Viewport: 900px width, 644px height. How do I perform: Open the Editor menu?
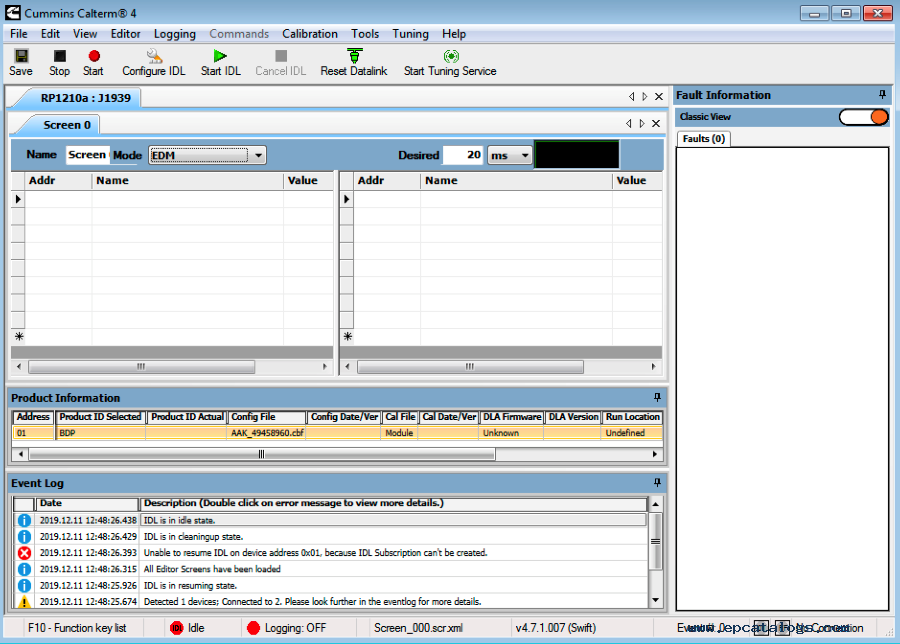coord(126,34)
